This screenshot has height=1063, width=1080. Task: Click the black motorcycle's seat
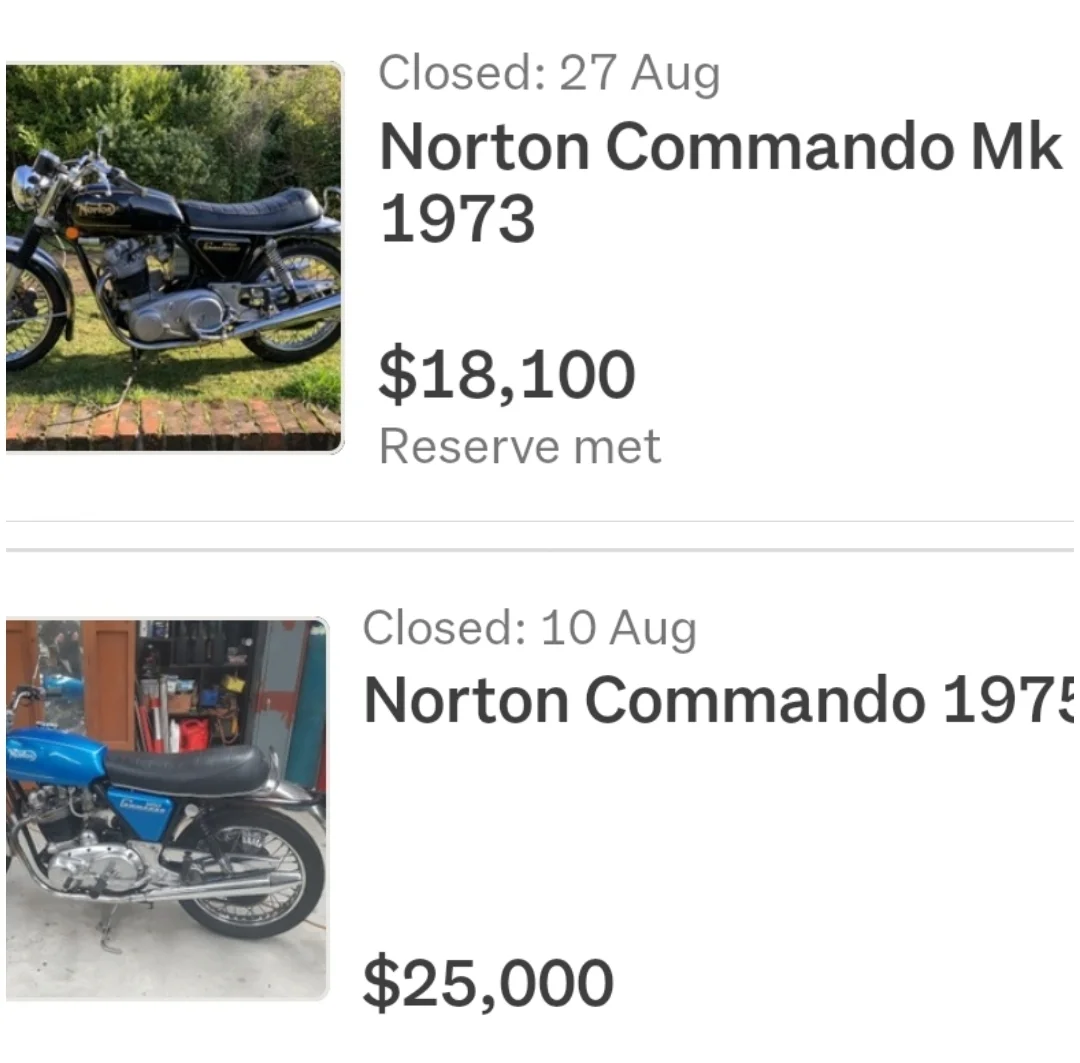(x=250, y=208)
